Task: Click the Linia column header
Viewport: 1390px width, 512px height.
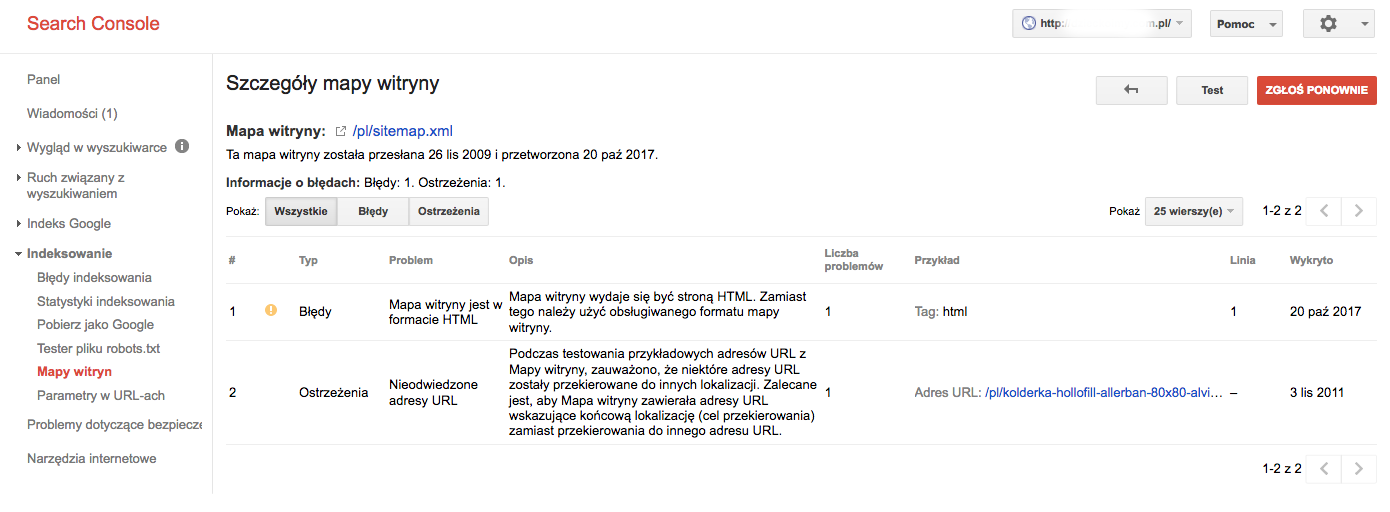Action: tap(1242, 260)
